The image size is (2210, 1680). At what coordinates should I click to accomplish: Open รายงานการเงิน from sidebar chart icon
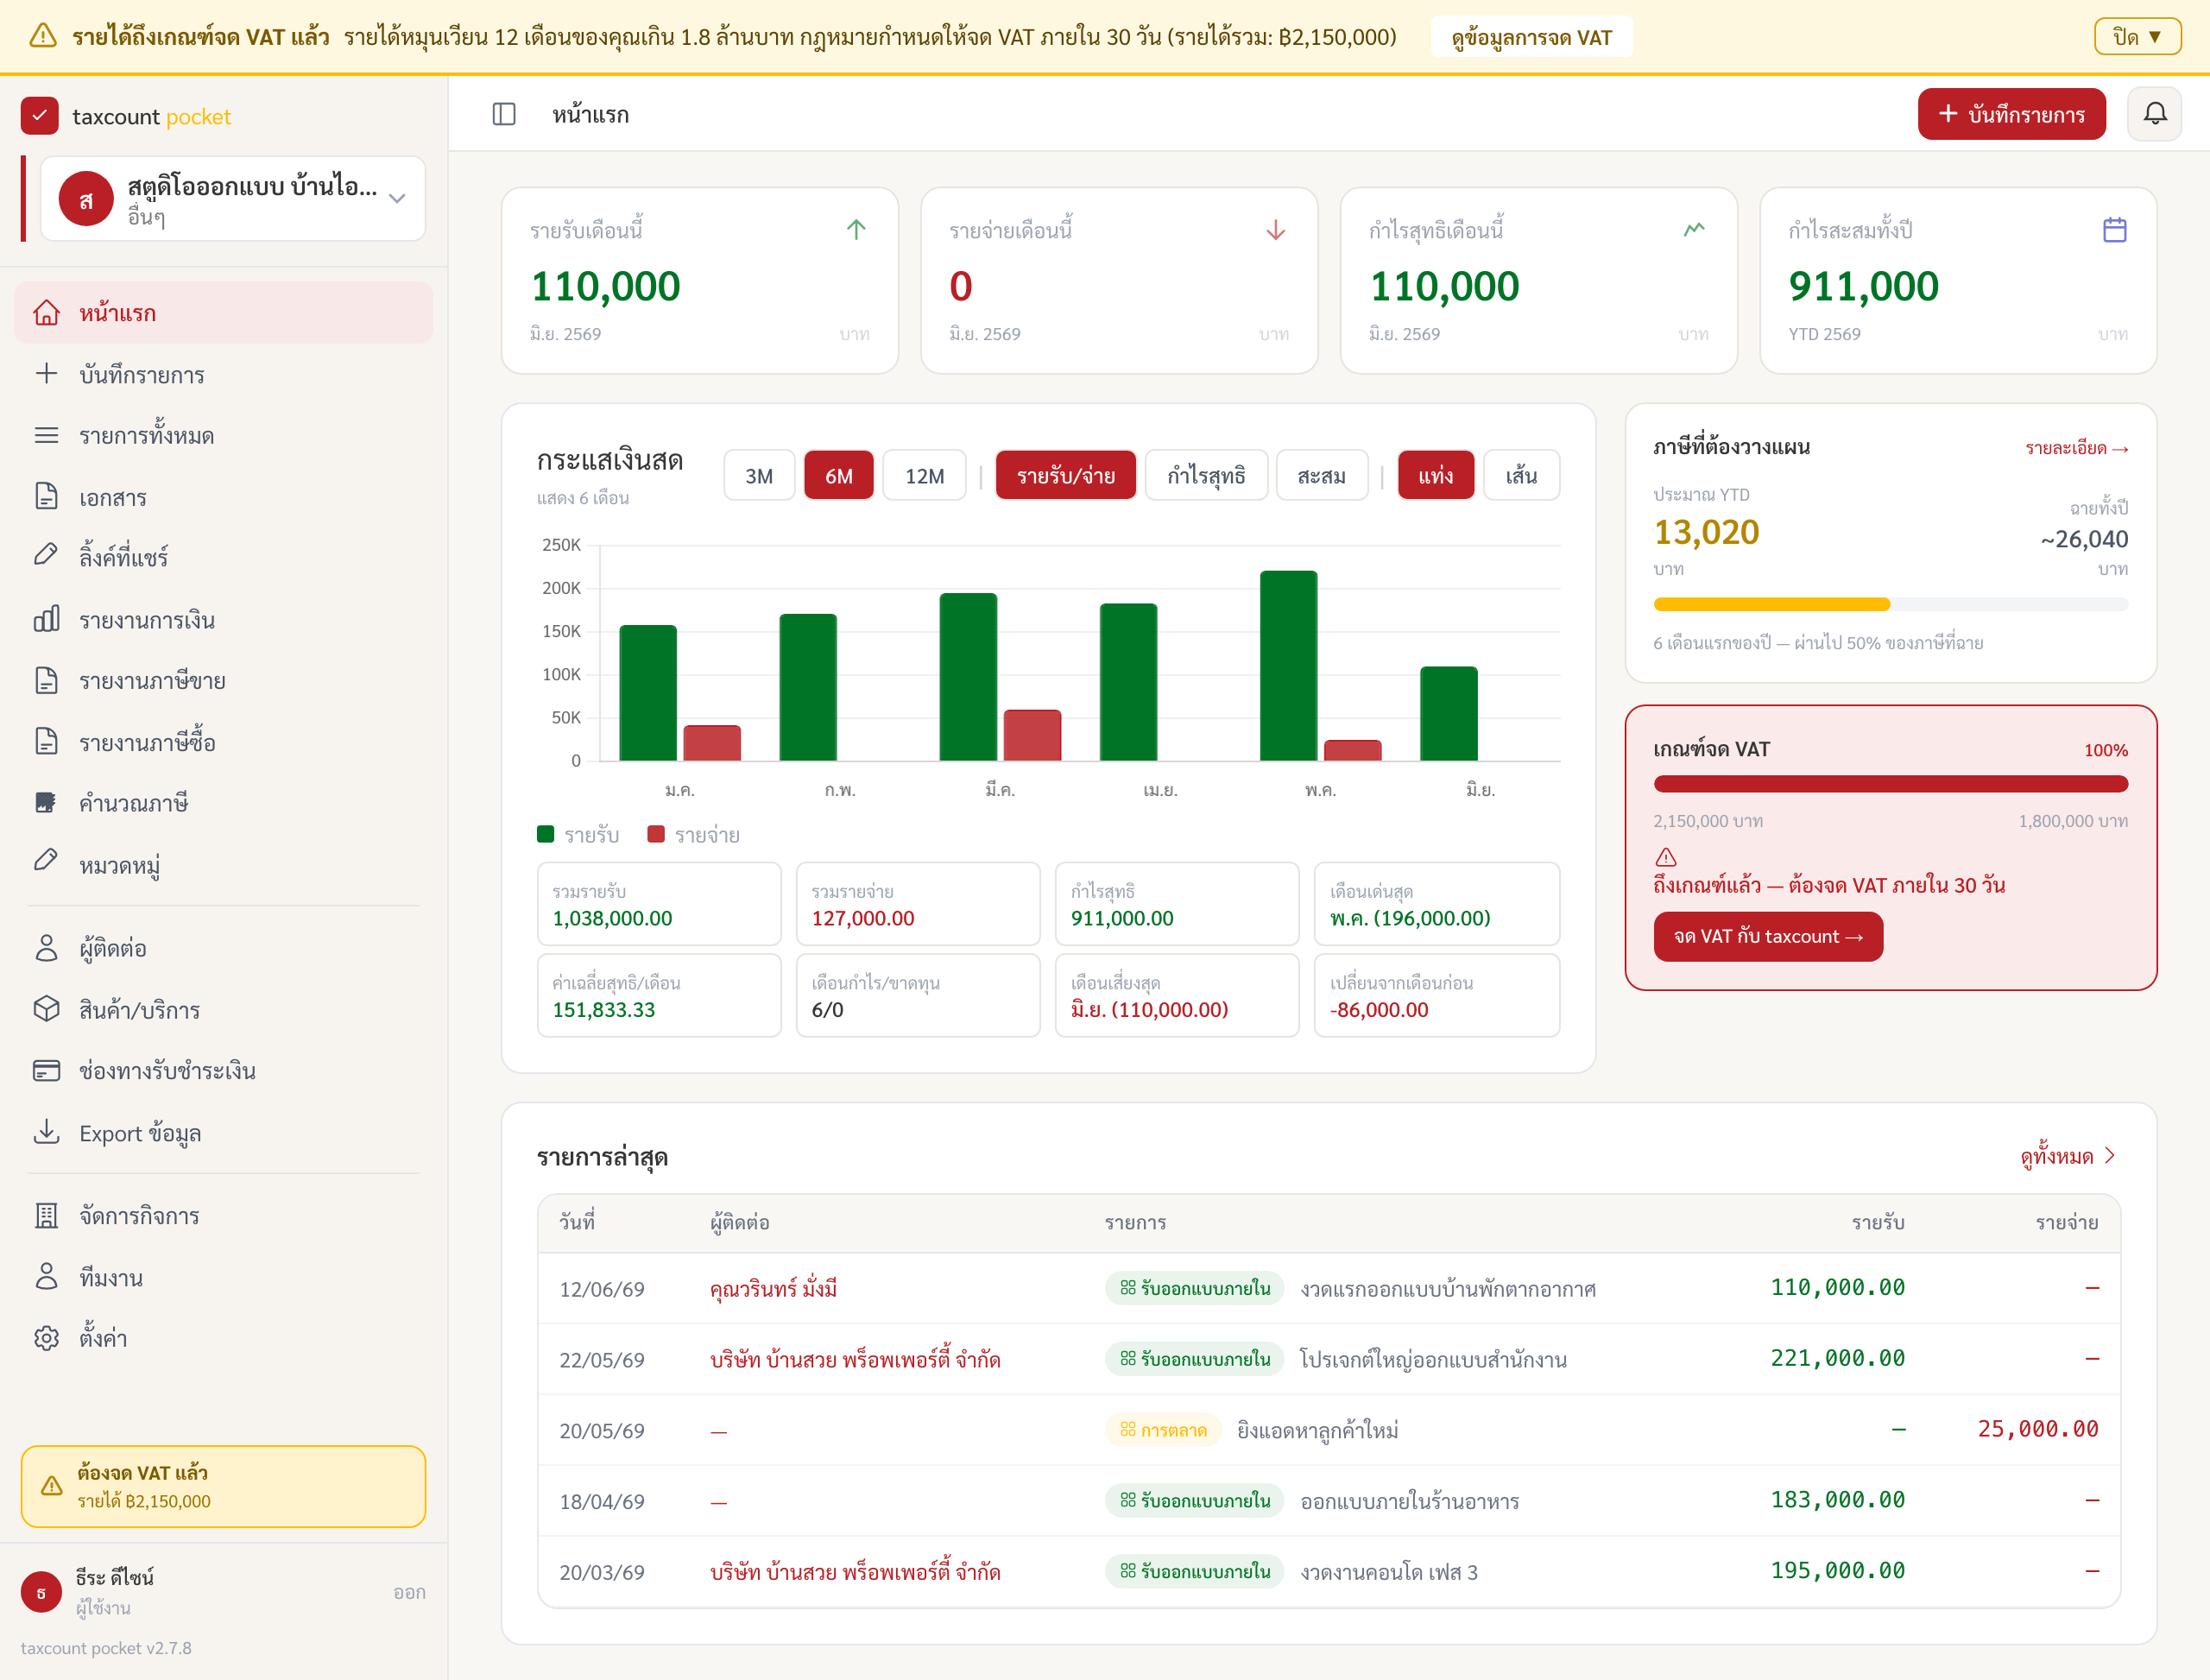point(224,620)
